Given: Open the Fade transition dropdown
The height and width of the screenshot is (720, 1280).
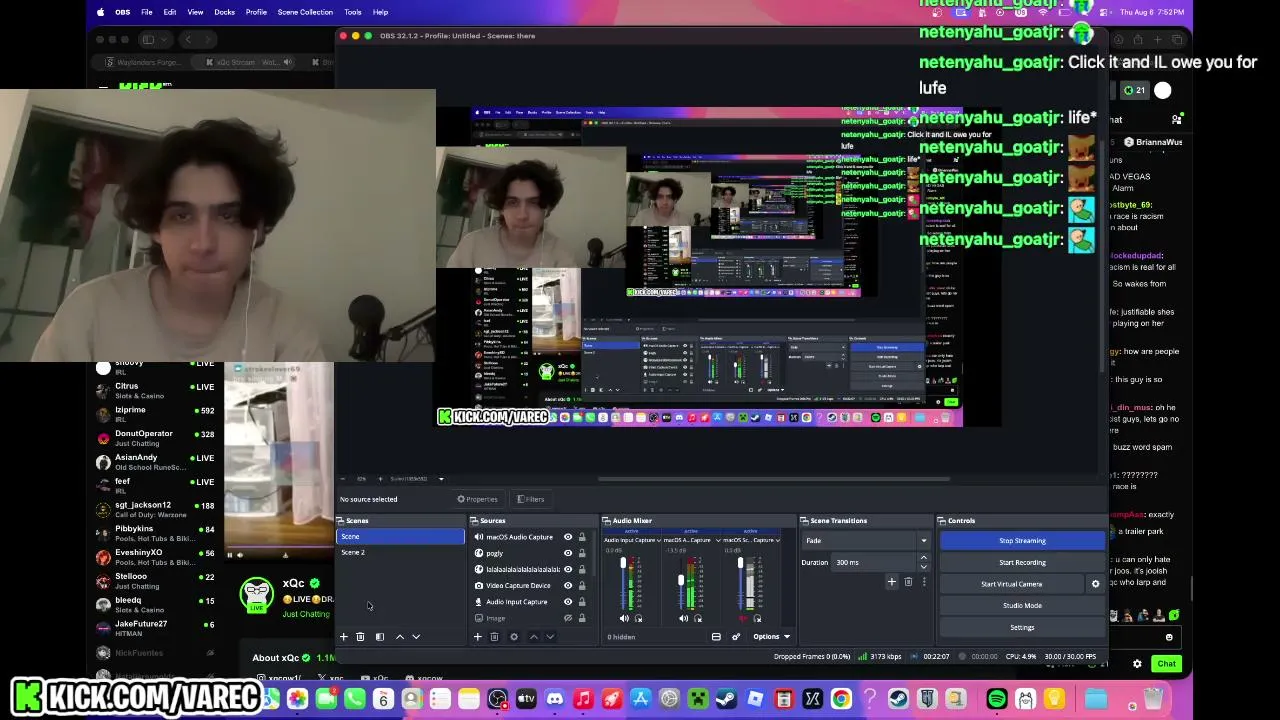Looking at the screenshot, I should (866, 541).
